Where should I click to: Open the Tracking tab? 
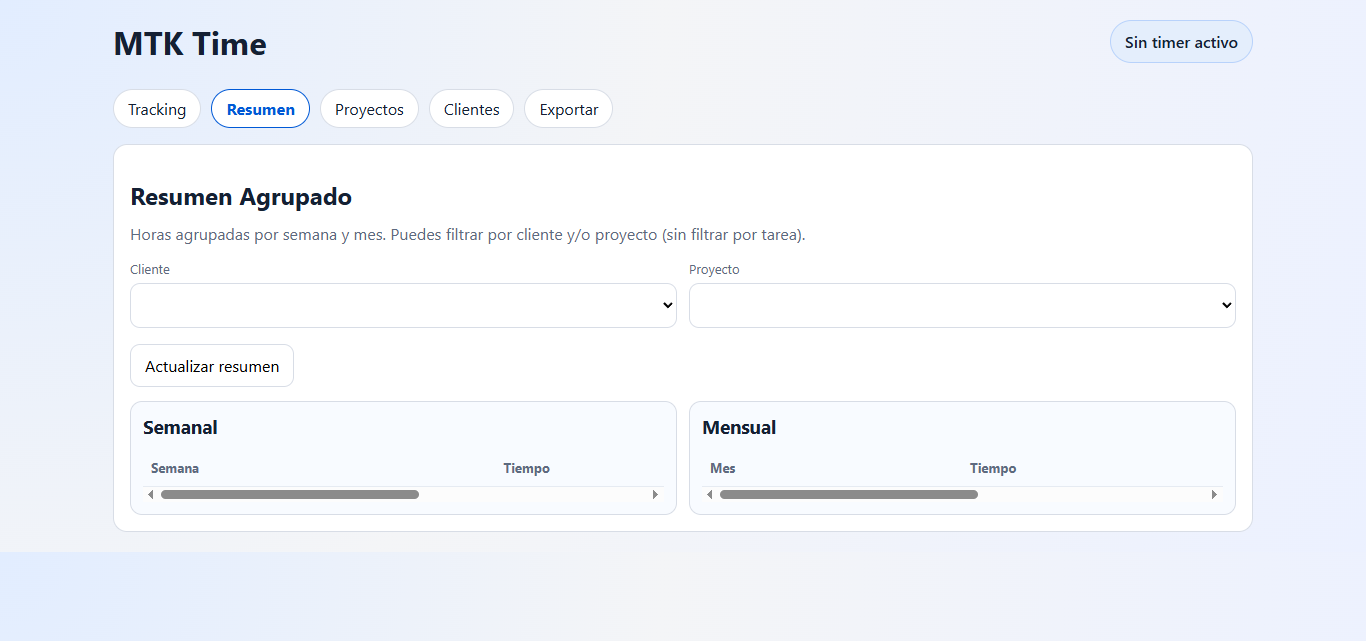click(157, 109)
